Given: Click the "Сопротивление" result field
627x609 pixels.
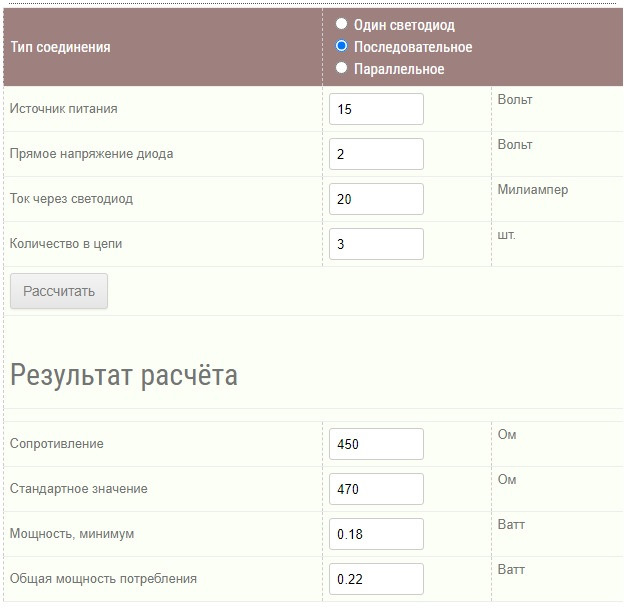Looking at the screenshot, I should (x=376, y=444).
